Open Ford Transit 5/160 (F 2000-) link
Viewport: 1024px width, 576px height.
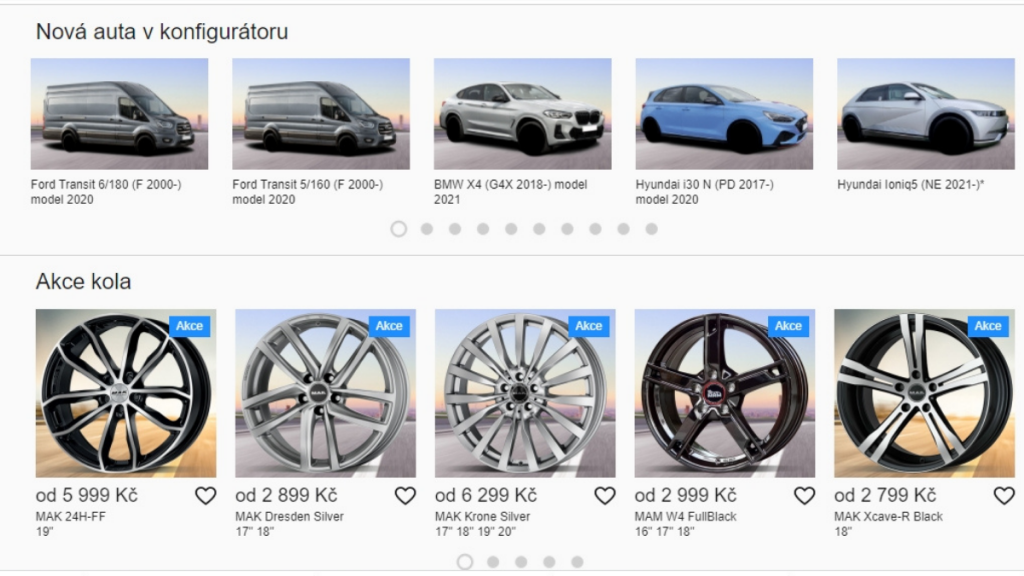(x=308, y=192)
